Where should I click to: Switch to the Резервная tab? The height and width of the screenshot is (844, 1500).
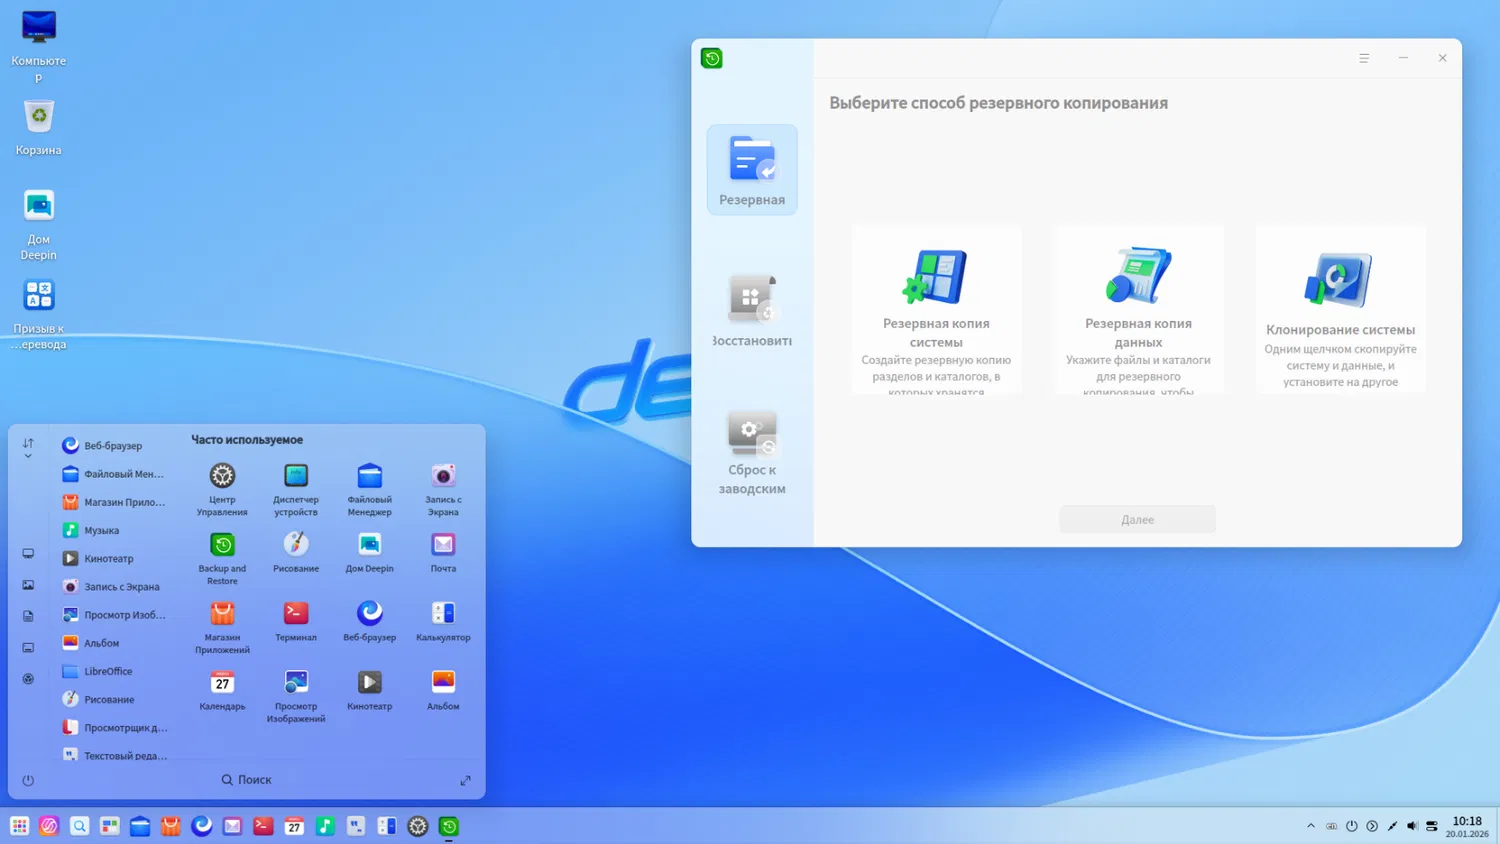click(752, 170)
